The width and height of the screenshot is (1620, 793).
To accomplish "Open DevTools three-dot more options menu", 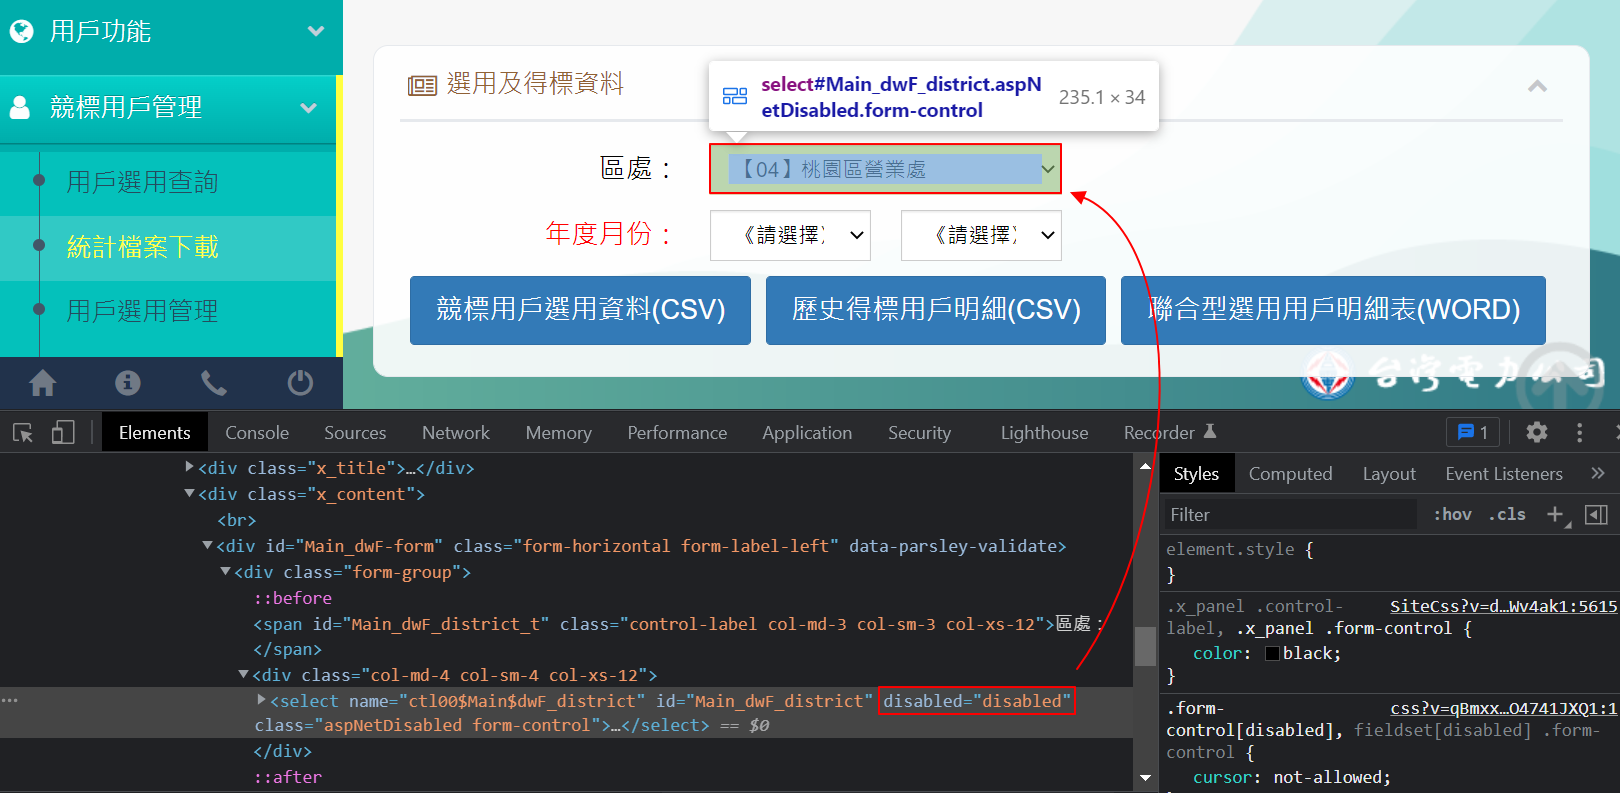I will (1580, 432).
